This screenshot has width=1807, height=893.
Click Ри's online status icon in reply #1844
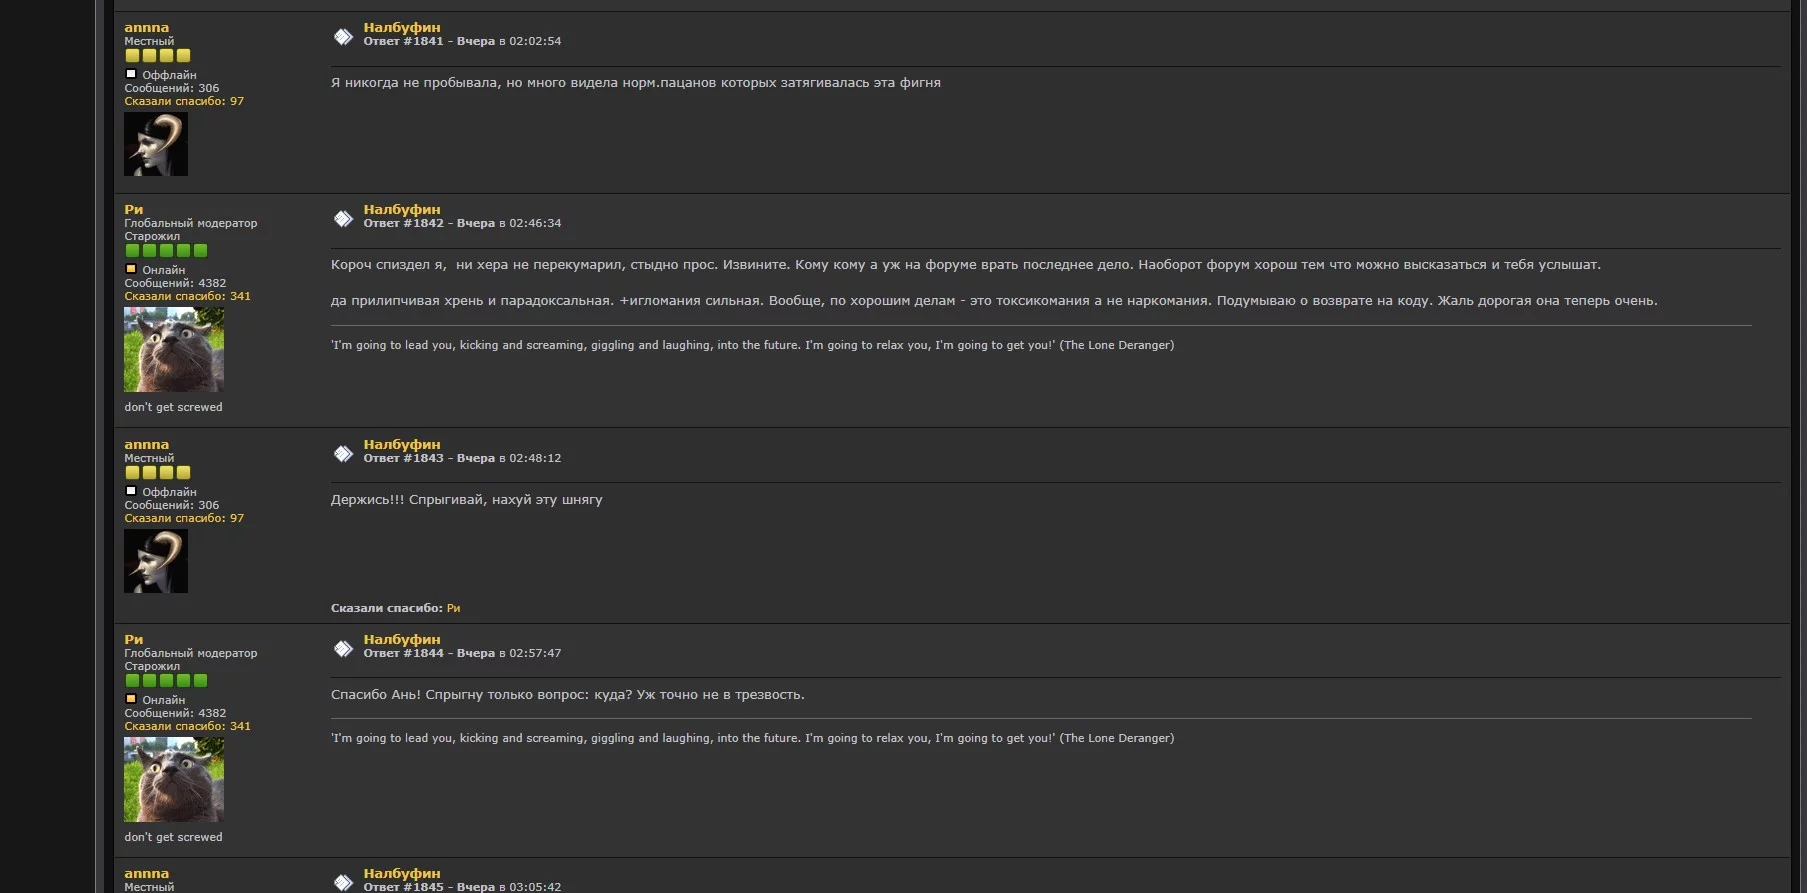click(131, 699)
